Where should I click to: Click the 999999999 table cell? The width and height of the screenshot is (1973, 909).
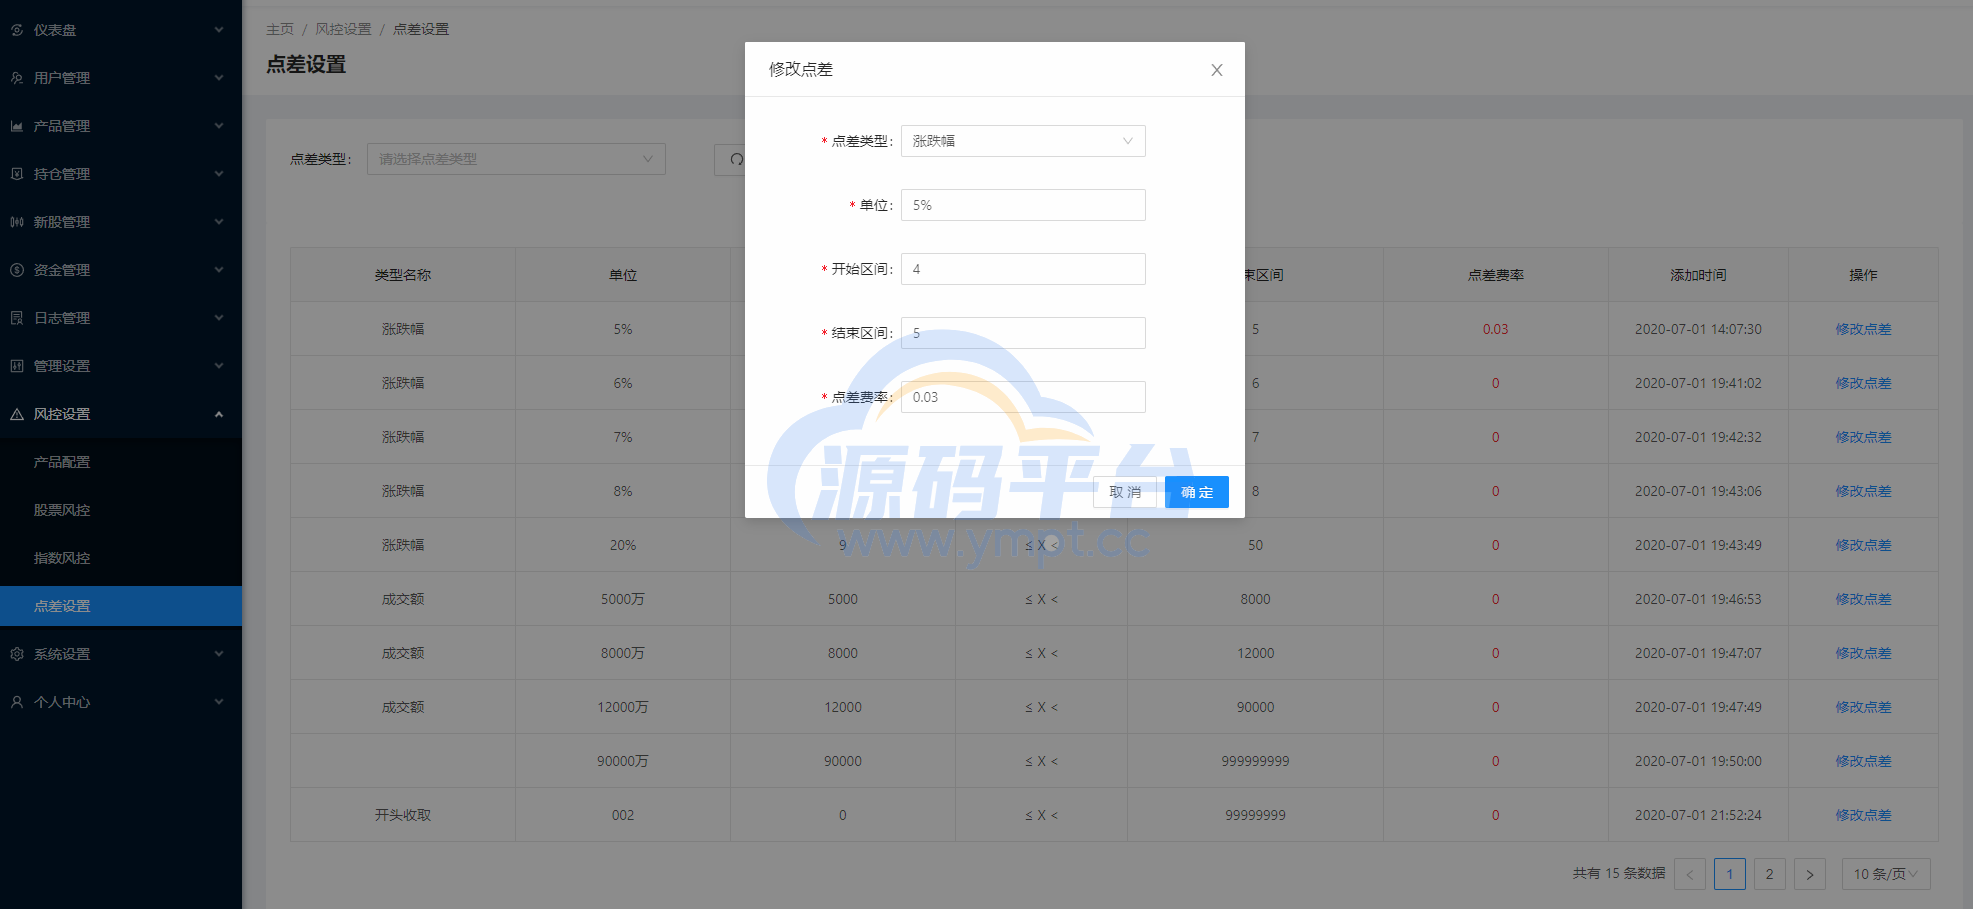tap(1256, 761)
